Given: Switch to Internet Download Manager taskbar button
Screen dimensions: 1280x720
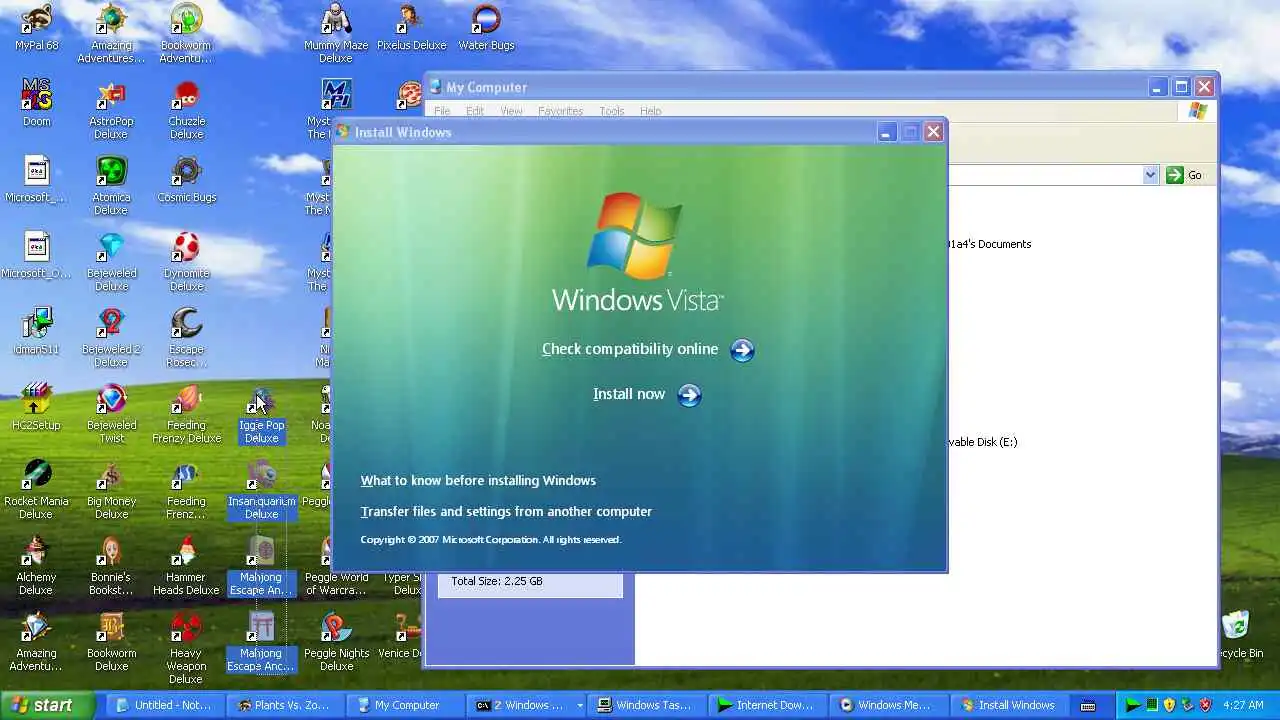Looking at the screenshot, I should (769, 705).
